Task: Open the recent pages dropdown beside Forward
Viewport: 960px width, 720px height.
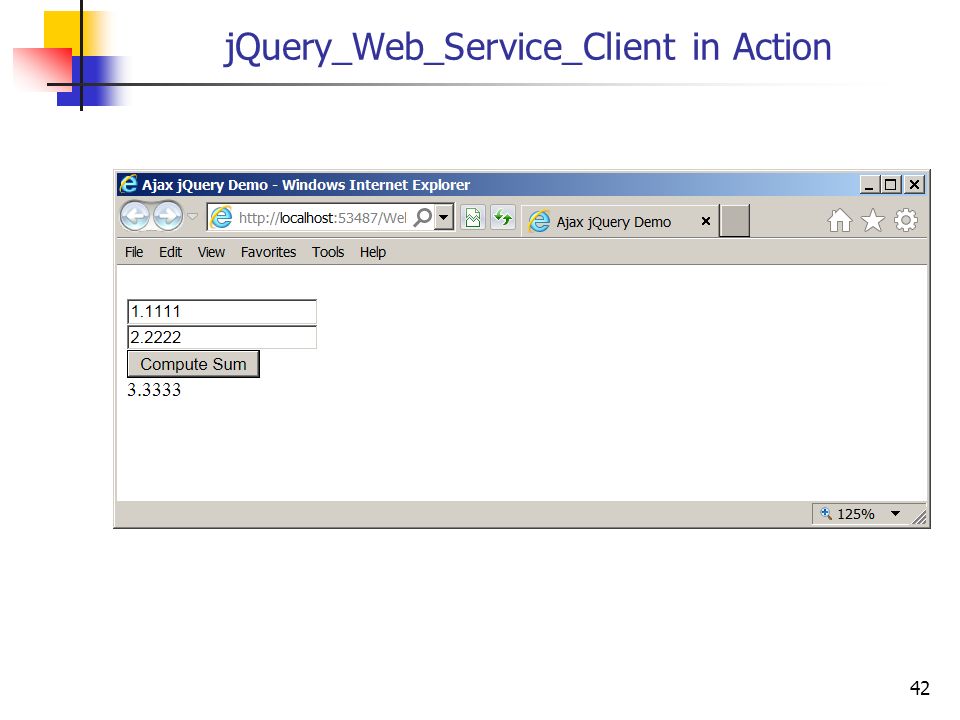Action: 192,216
